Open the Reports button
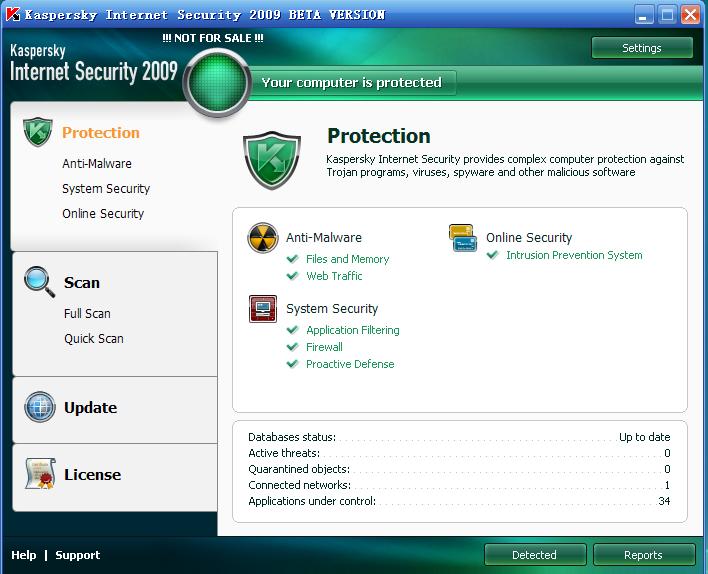 point(643,555)
